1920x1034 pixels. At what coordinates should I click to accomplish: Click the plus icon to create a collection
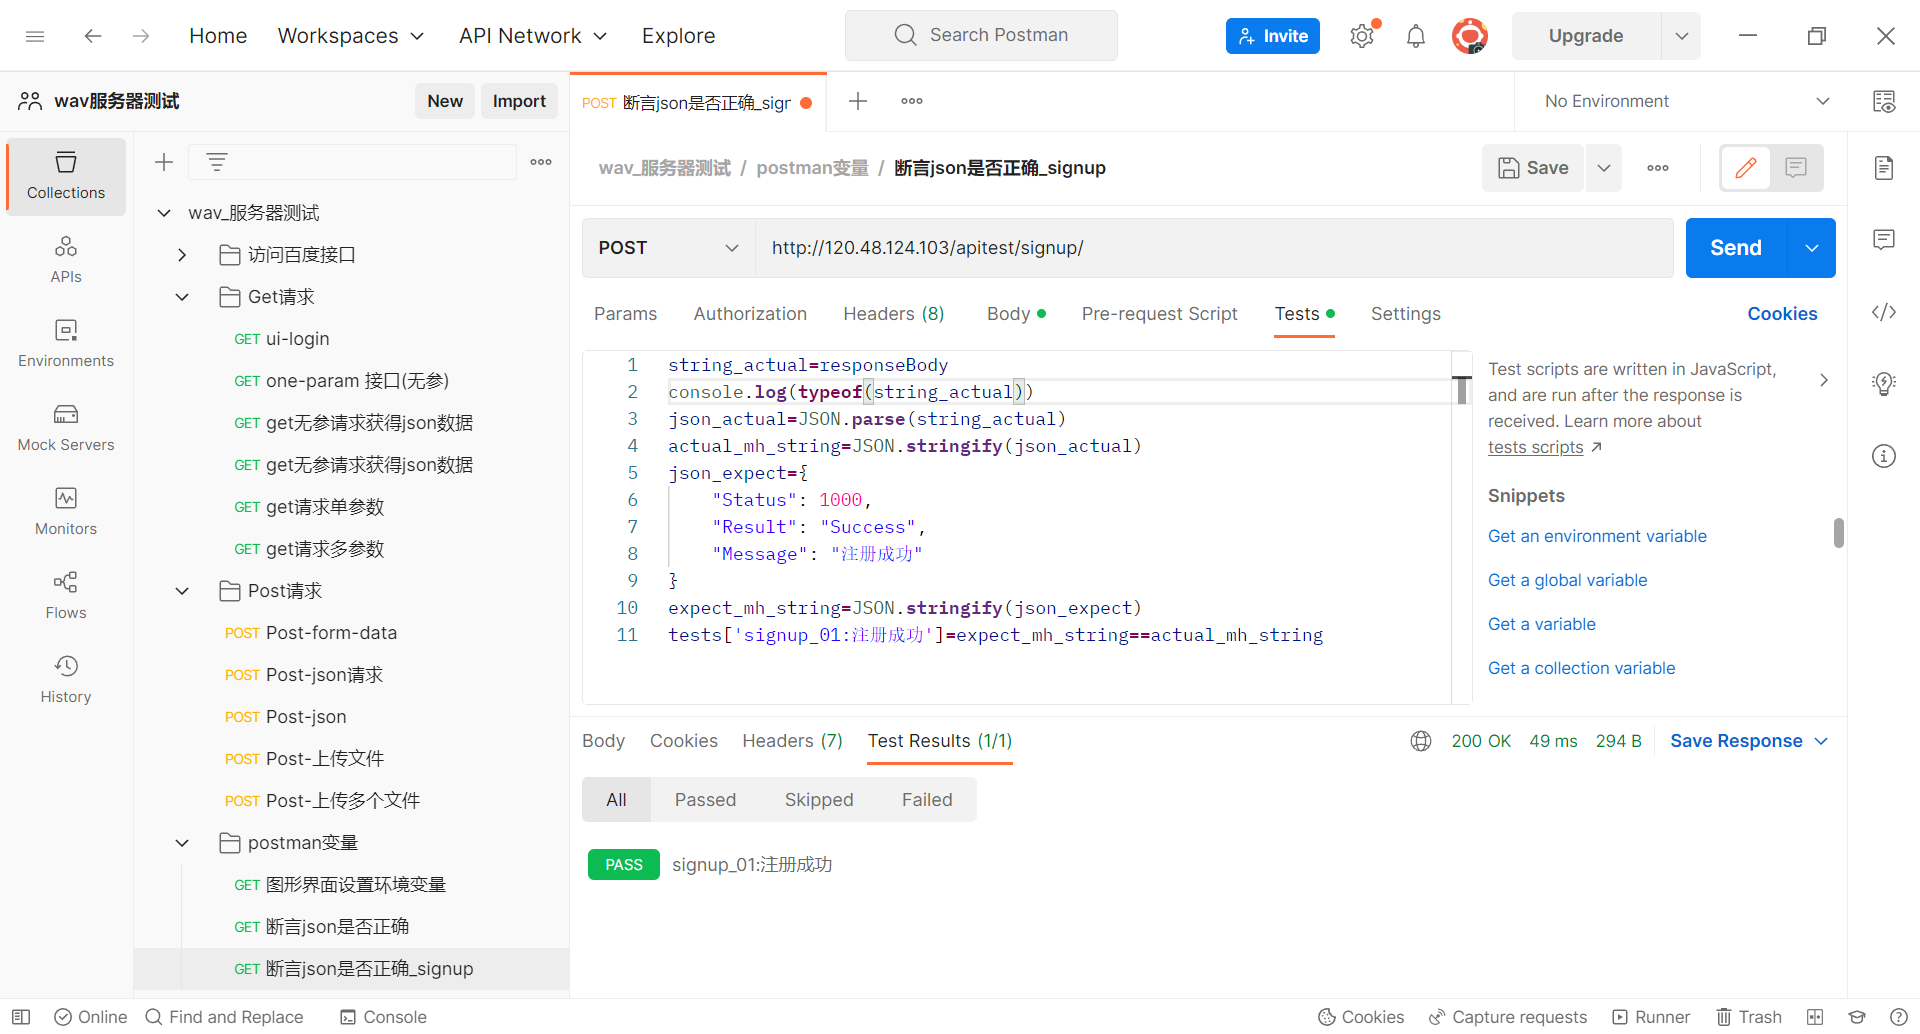(x=164, y=162)
